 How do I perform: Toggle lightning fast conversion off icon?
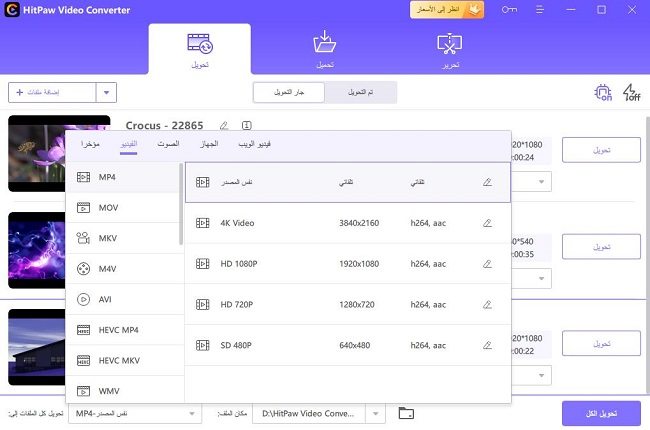coord(631,92)
